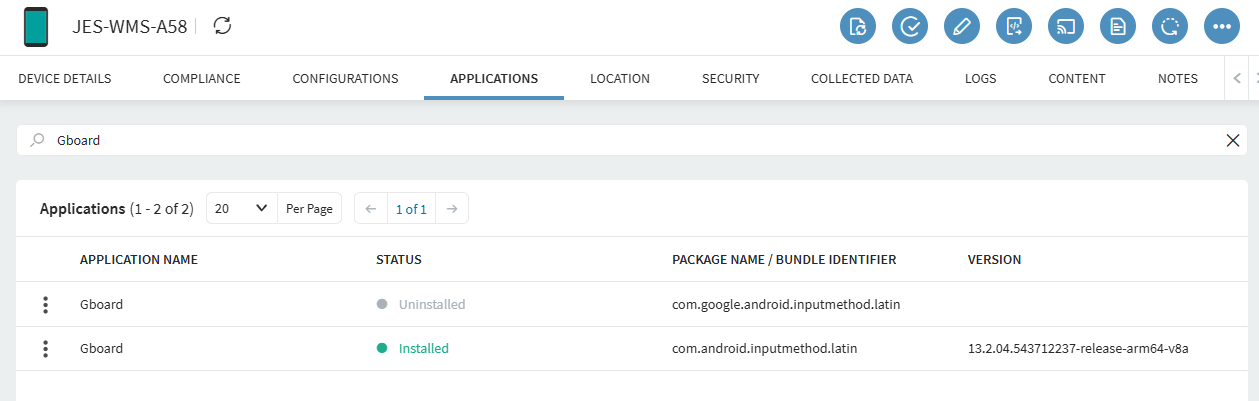1259x401 pixels.
Task: Click the check-in circular checkmark icon
Action: pos(910,27)
